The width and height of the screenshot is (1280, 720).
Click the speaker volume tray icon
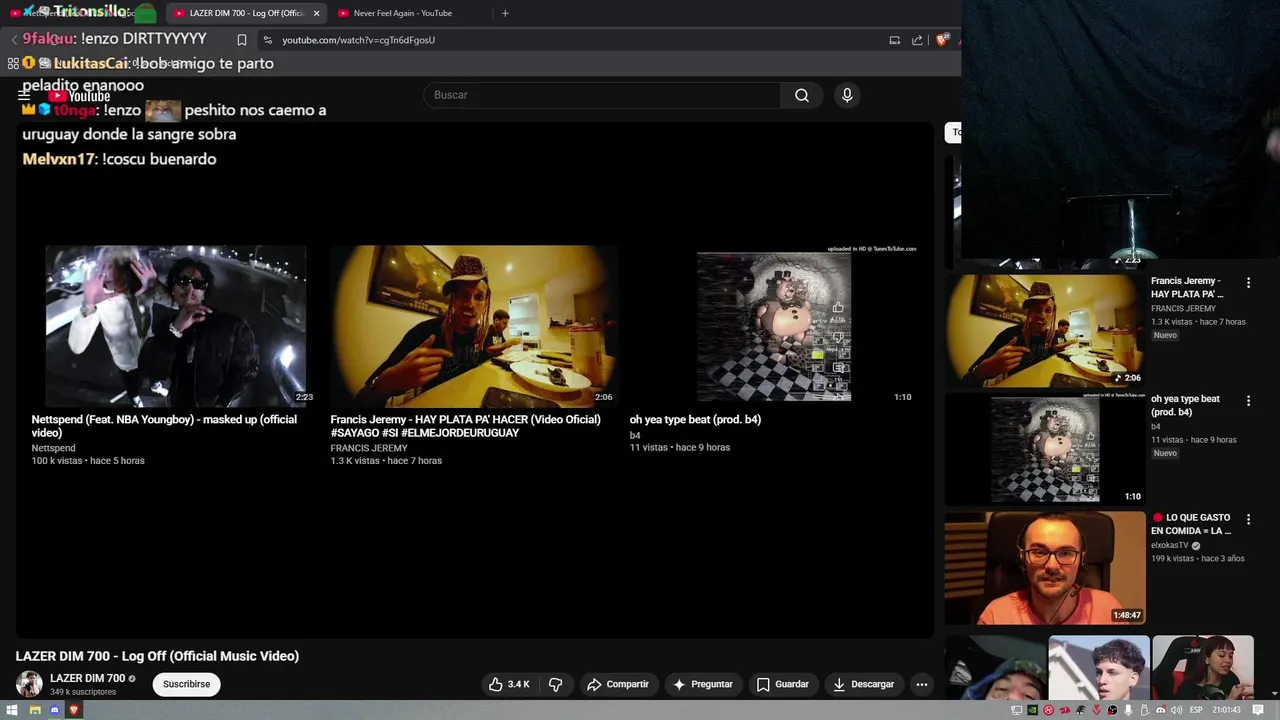[x=1176, y=710]
